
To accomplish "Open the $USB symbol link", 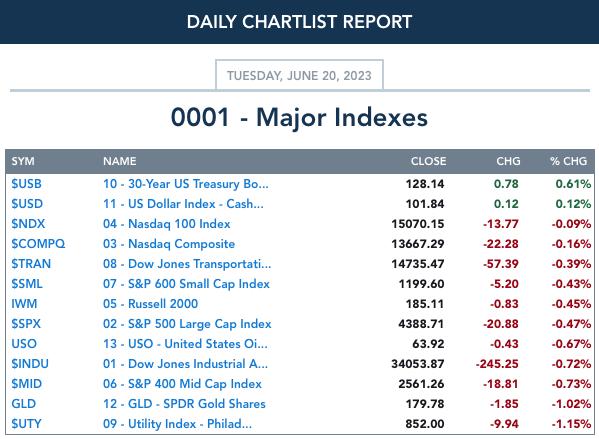I will click(26, 184).
